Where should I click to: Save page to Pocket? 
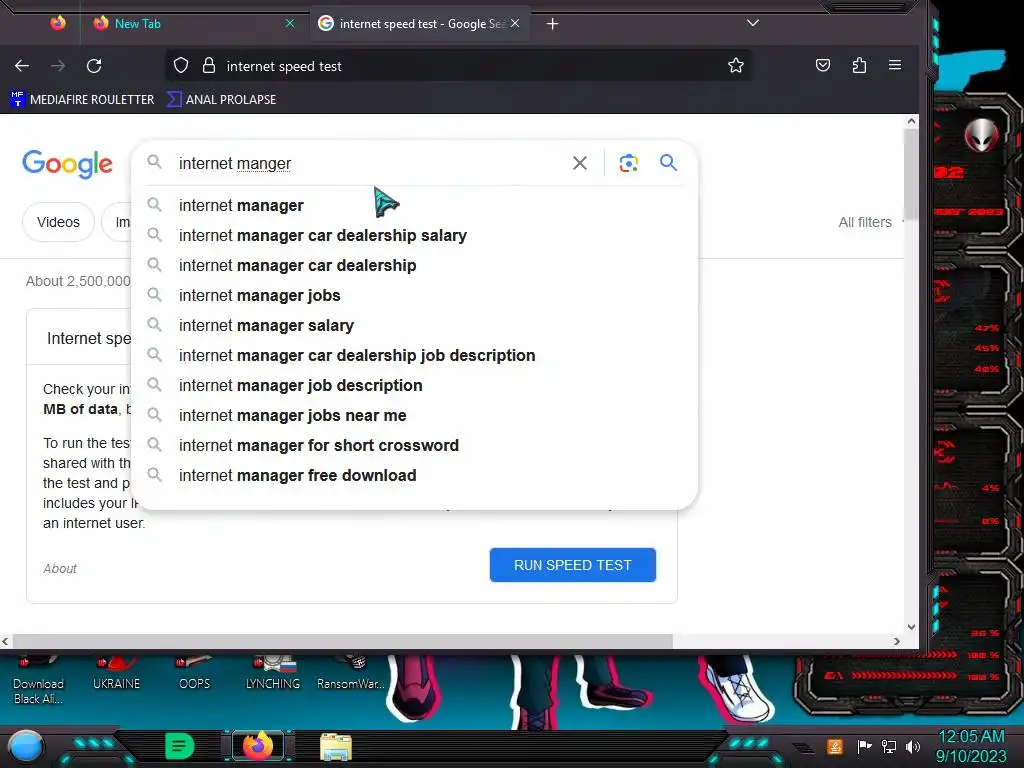(x=823, y=65)
